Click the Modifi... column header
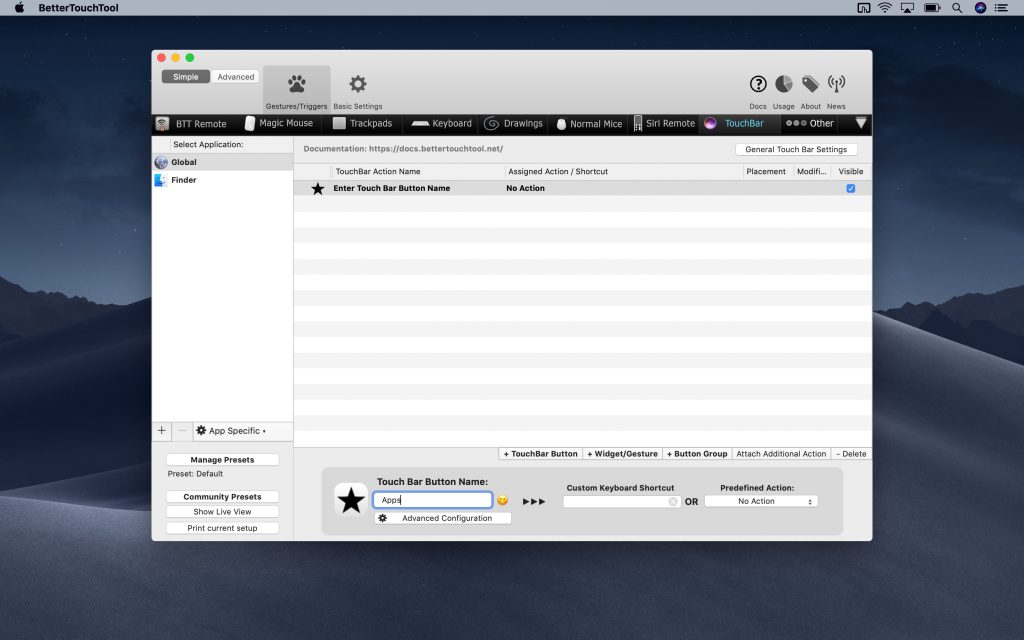The image size is (1024, 640). coord(811,171)
